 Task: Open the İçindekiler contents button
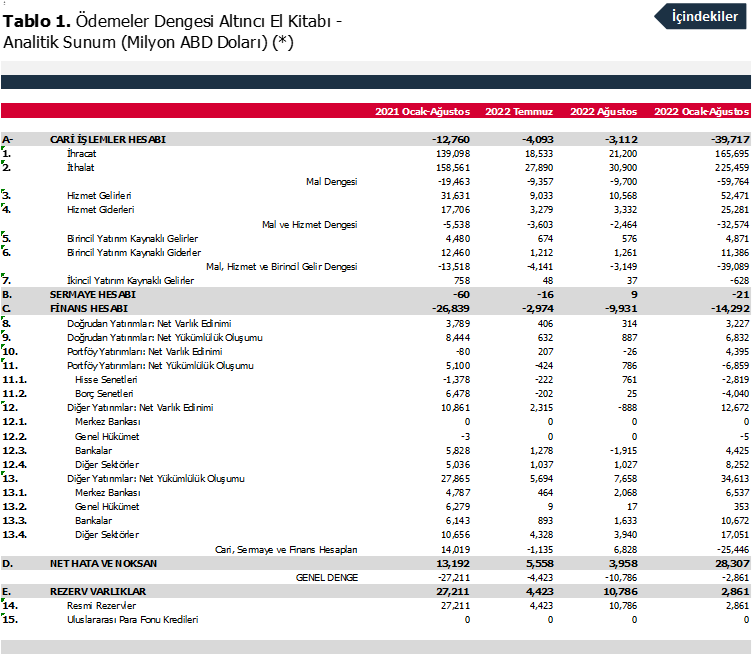click(x=701, y=16)
